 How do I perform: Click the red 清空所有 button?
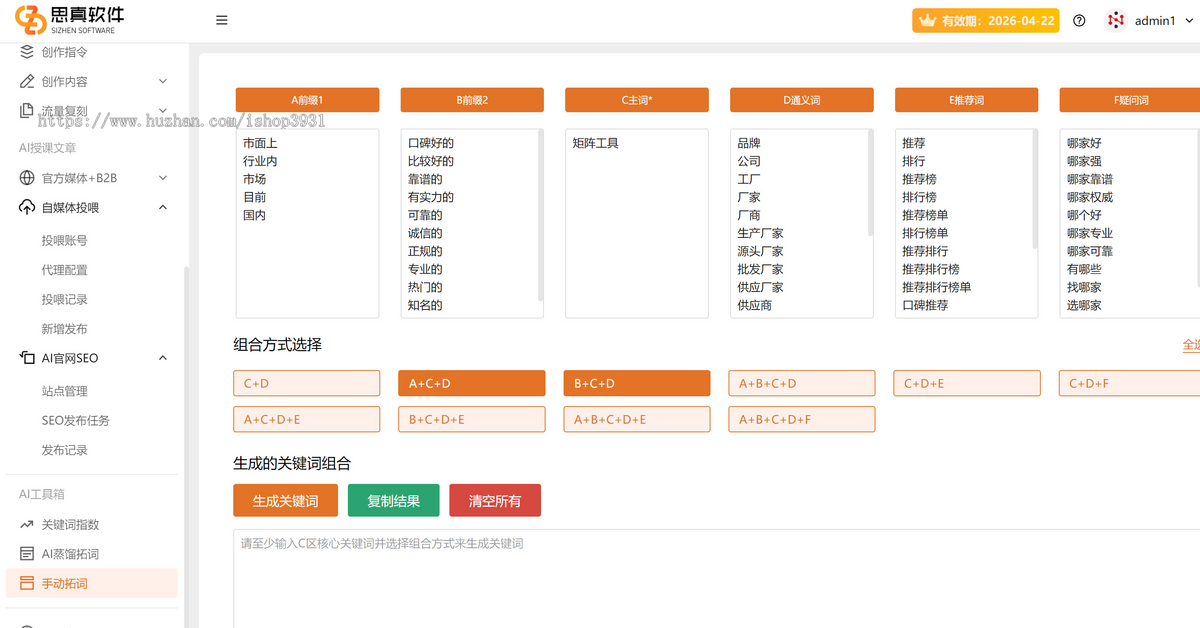pyautogui.click(x=495, y=501)
